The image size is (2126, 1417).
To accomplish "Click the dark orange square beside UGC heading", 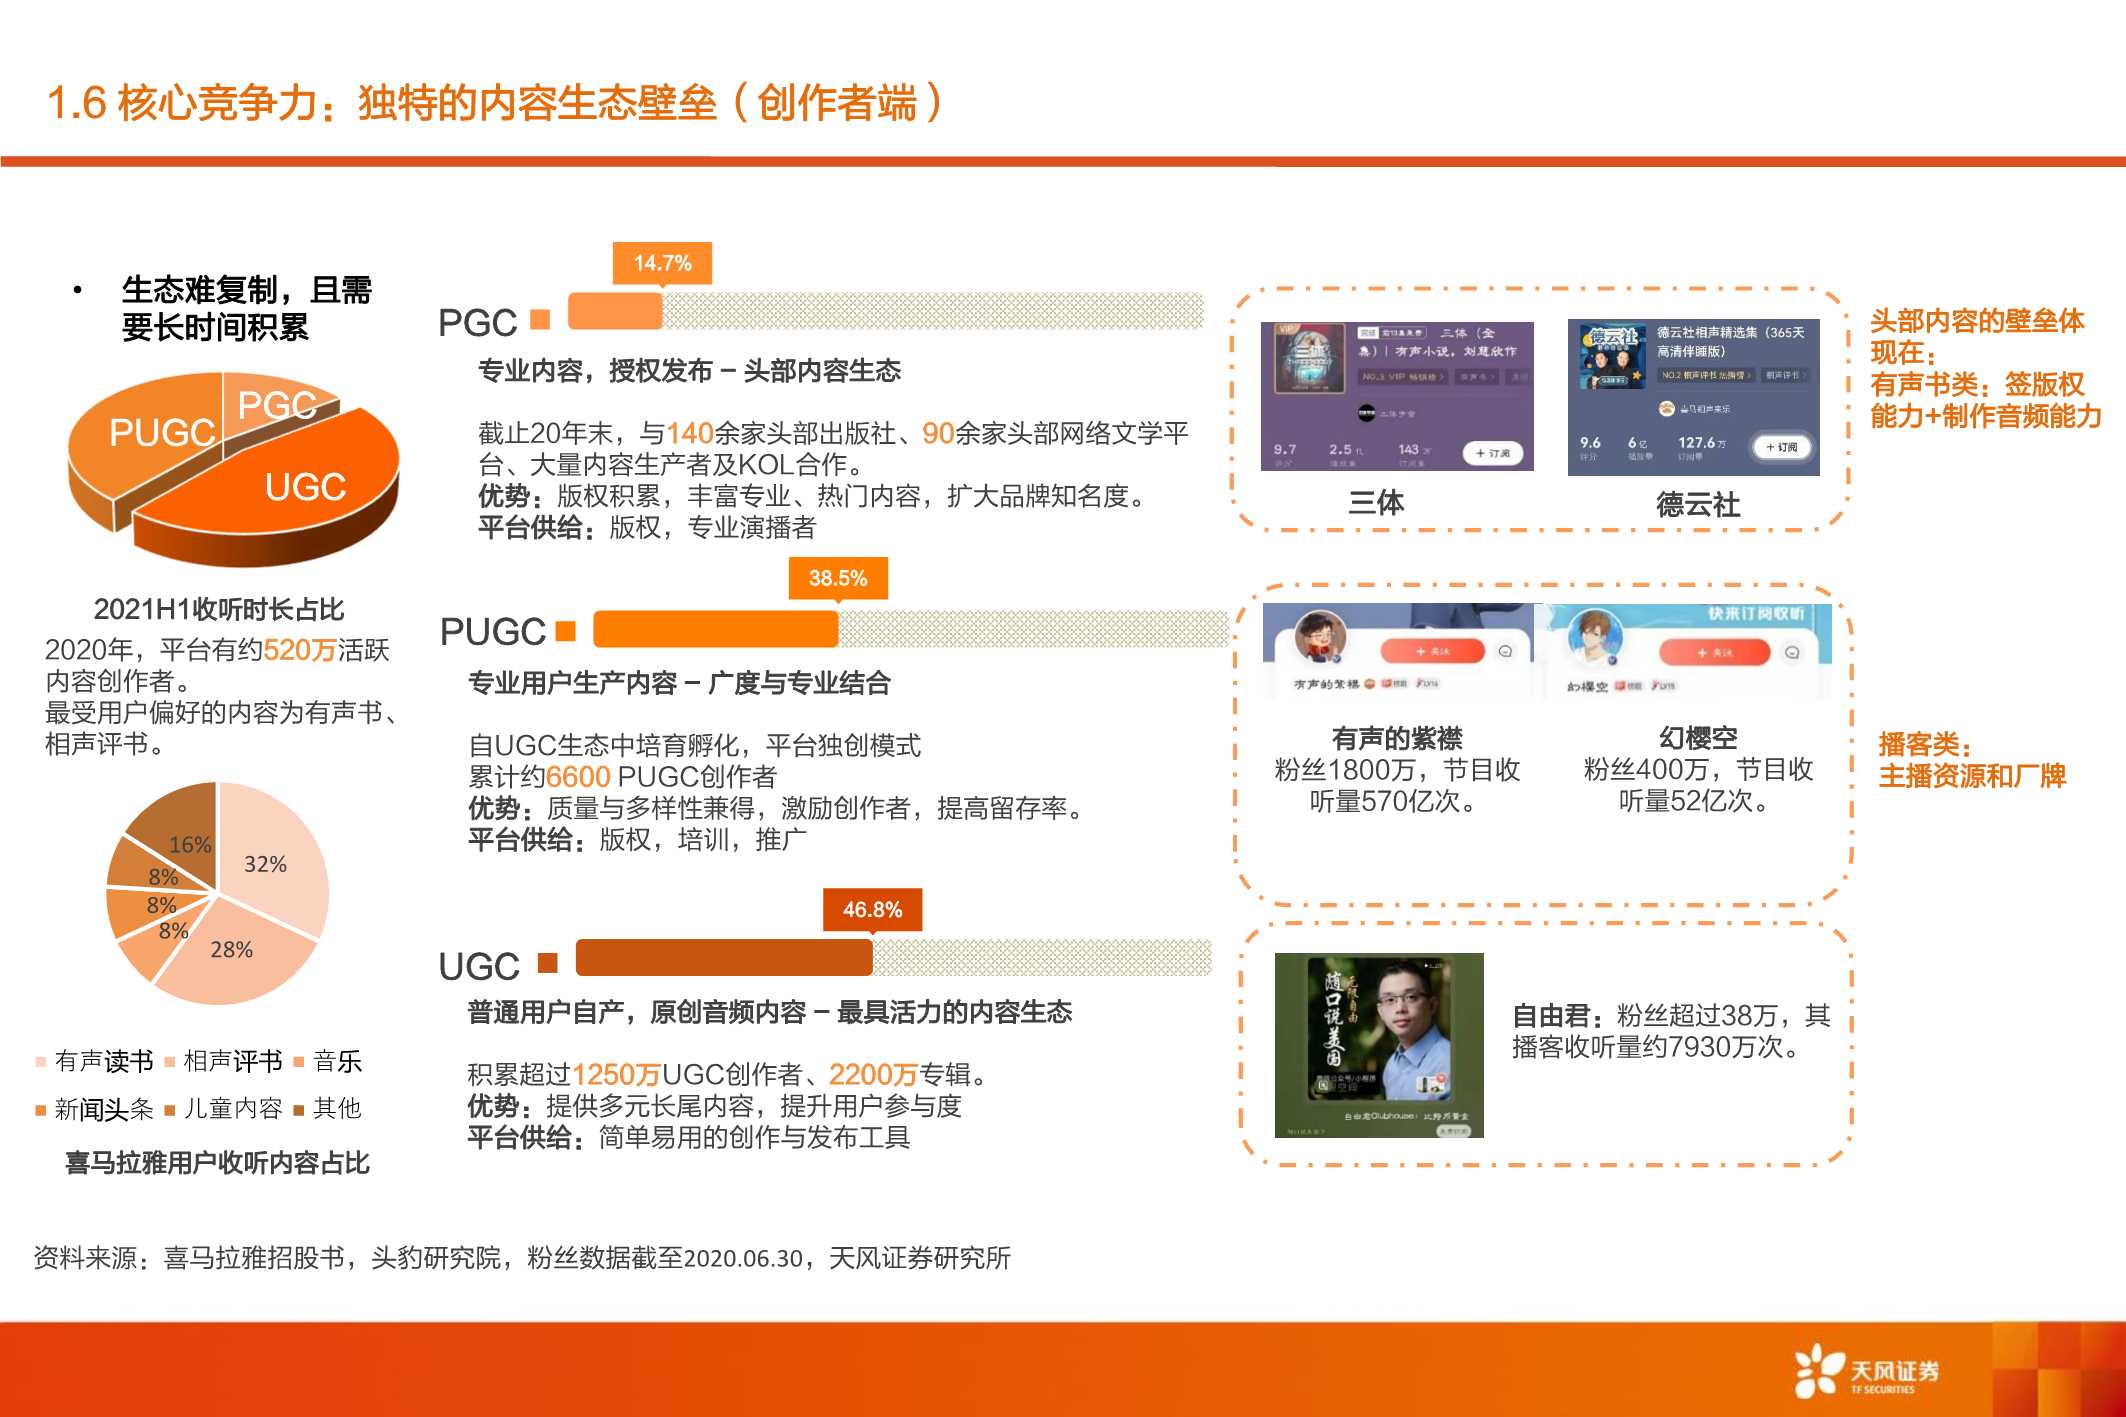I will point(547,962).
